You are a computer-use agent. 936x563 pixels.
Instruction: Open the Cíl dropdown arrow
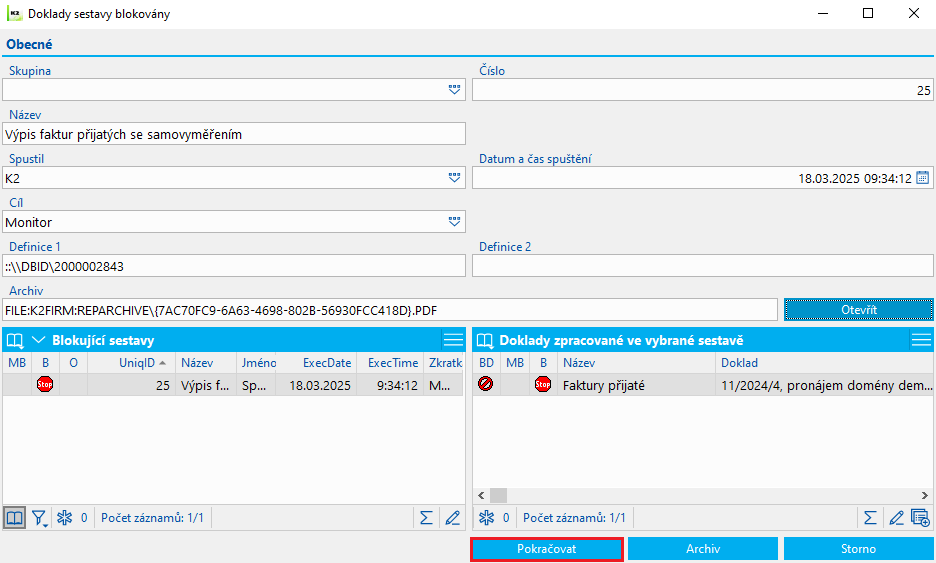click(454, 221)
